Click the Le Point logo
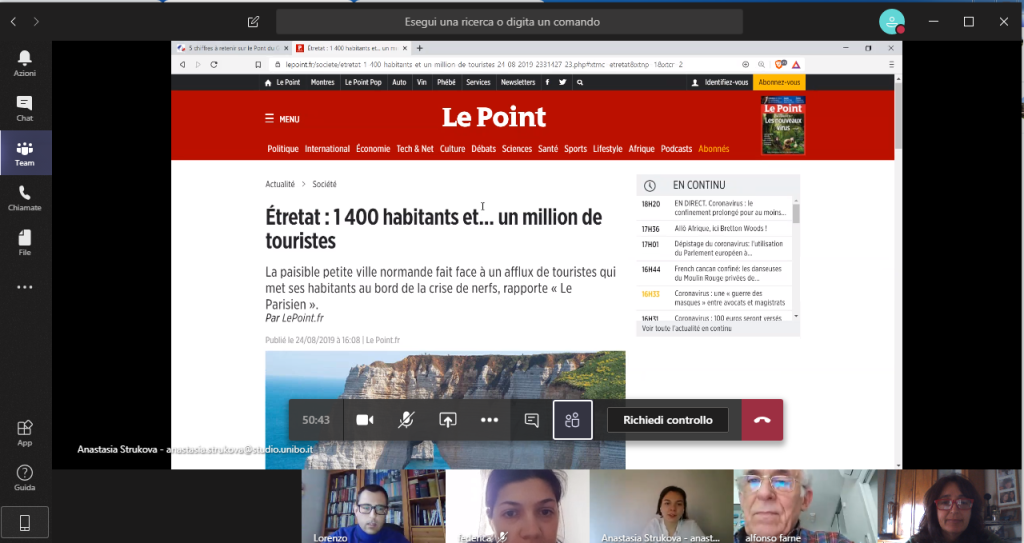 494,117
